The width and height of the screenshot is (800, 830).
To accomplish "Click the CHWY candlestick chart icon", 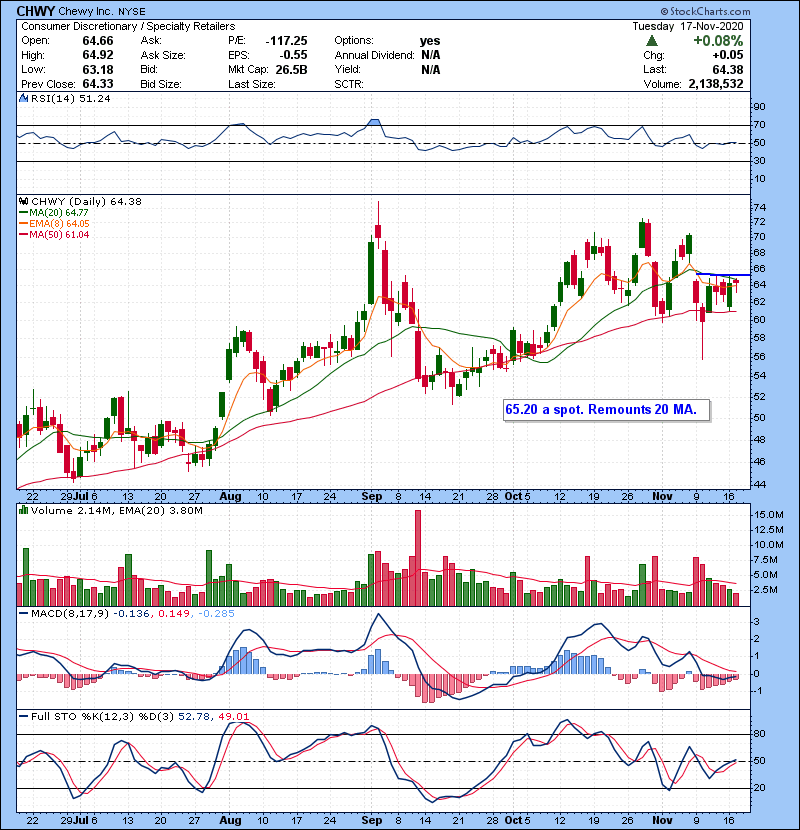I will pyautogui.click(x=23, y=201).
